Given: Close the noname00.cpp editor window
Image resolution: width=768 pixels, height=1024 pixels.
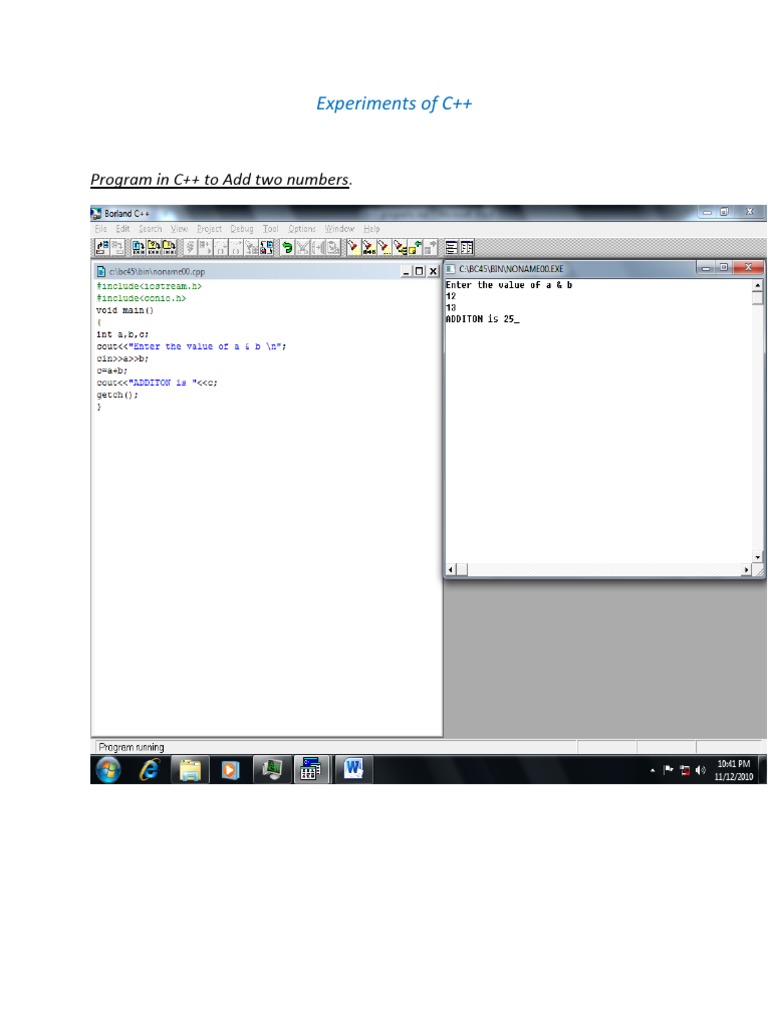Looking at the screenshot, I should (x=433, y=271).
